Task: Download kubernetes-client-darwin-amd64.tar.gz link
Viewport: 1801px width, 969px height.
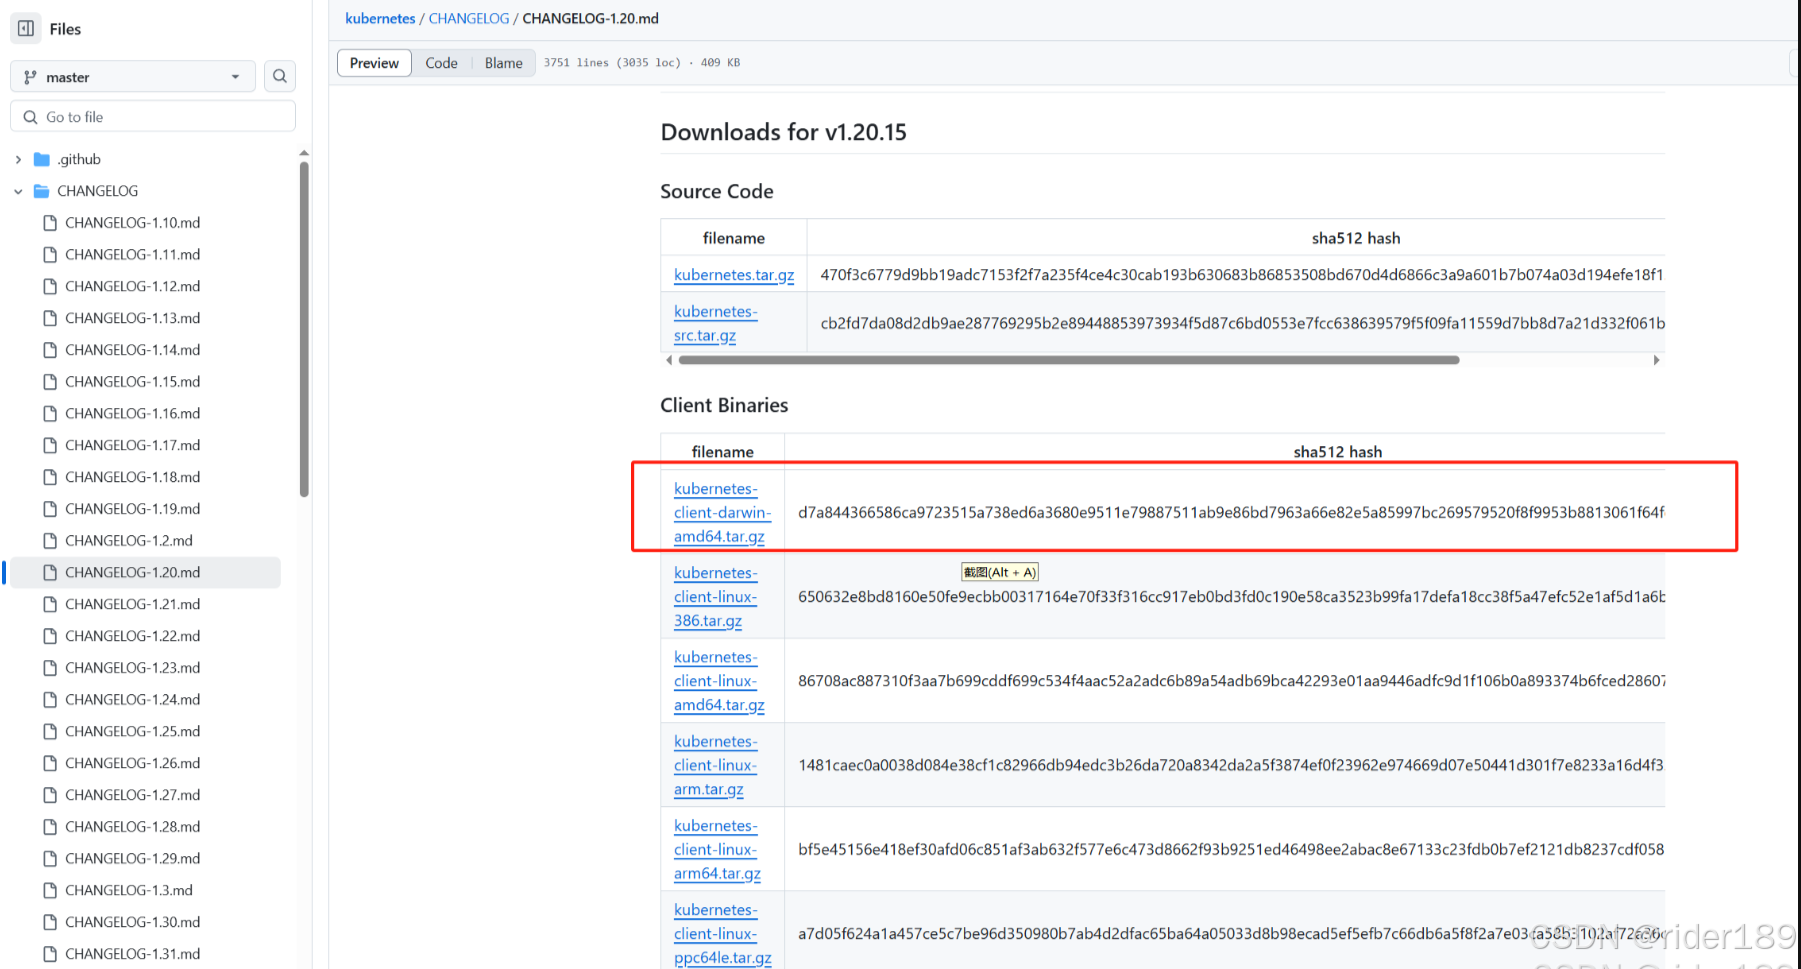Action: click(722, 512)
